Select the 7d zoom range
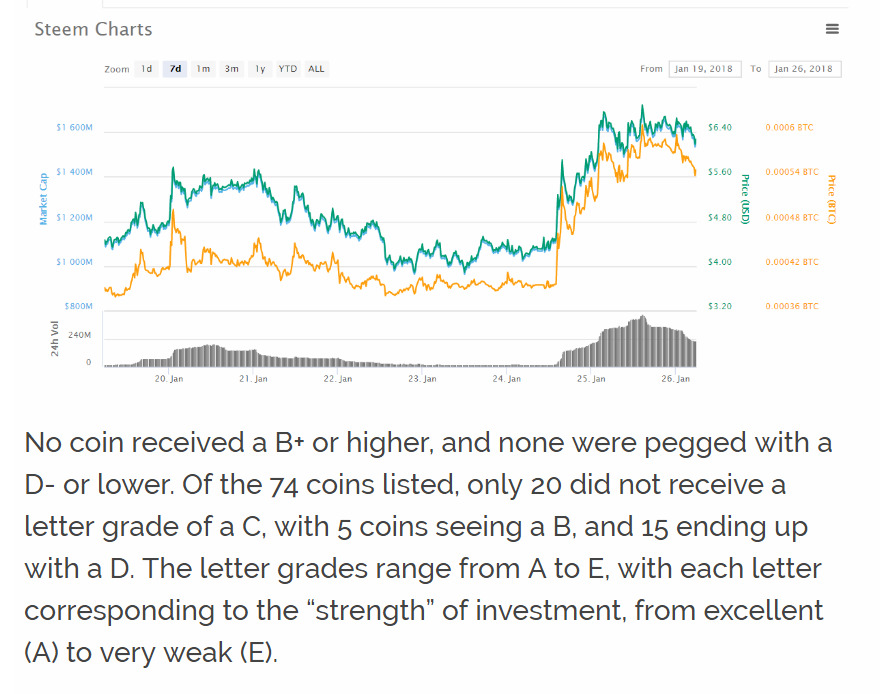 coord(175,69)
